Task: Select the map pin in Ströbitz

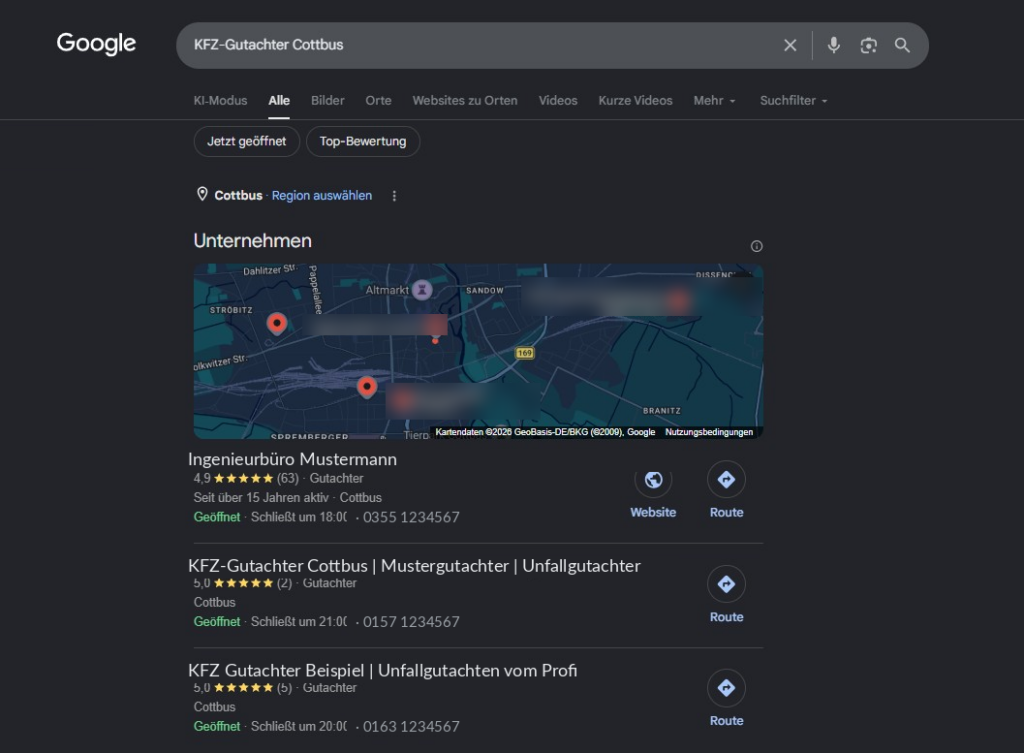Action: pos(277,323)
